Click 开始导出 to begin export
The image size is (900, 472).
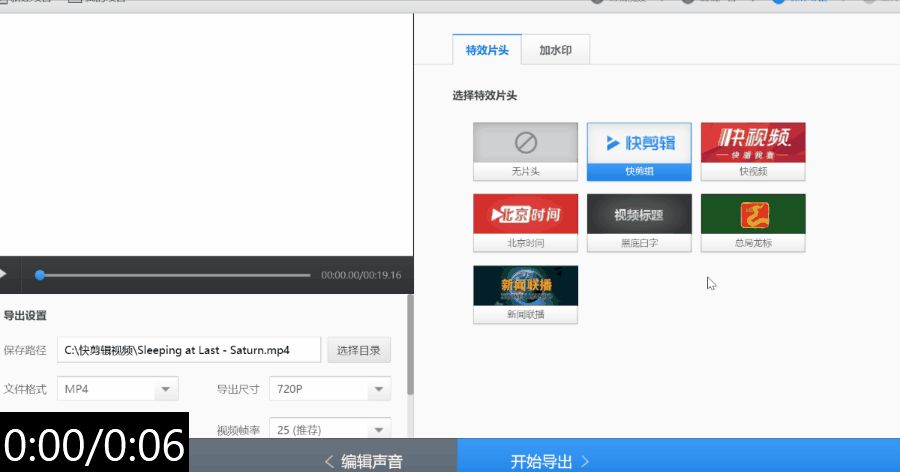[550, 461]
